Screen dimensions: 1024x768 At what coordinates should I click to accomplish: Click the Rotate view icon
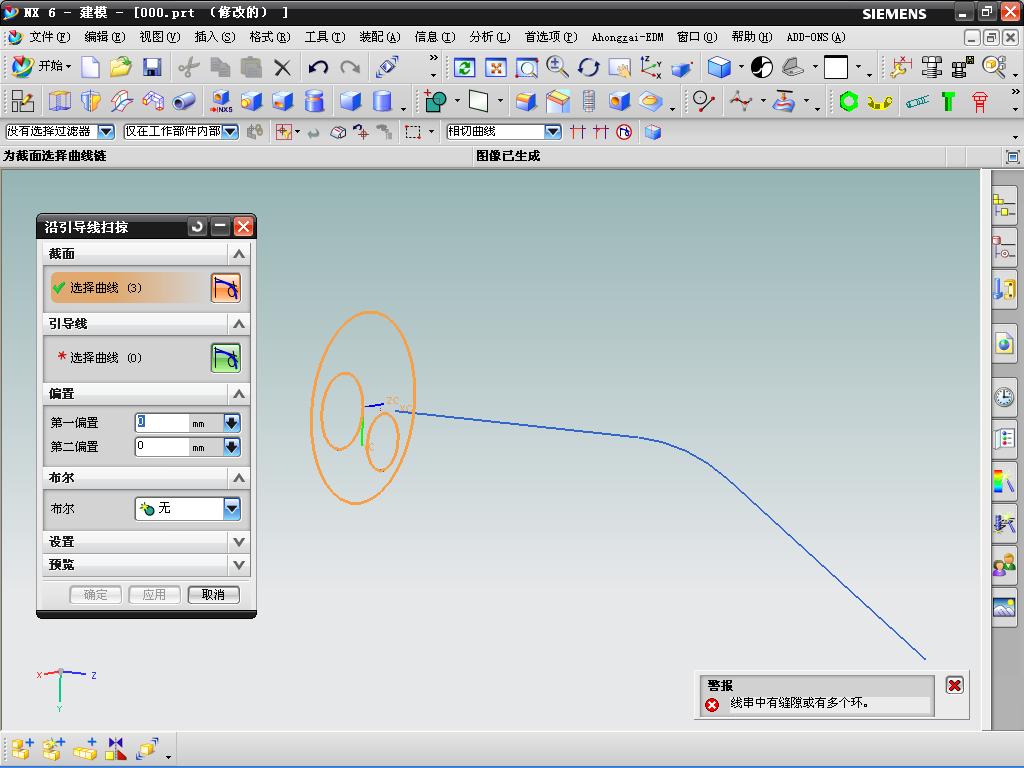coord(588,67)
